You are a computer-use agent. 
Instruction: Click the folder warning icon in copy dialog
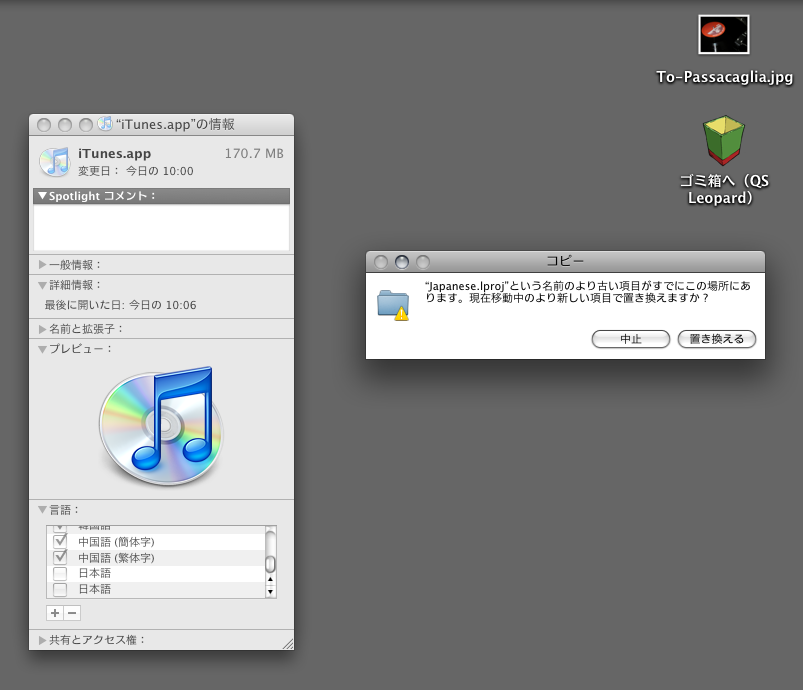tap(393, 305)
